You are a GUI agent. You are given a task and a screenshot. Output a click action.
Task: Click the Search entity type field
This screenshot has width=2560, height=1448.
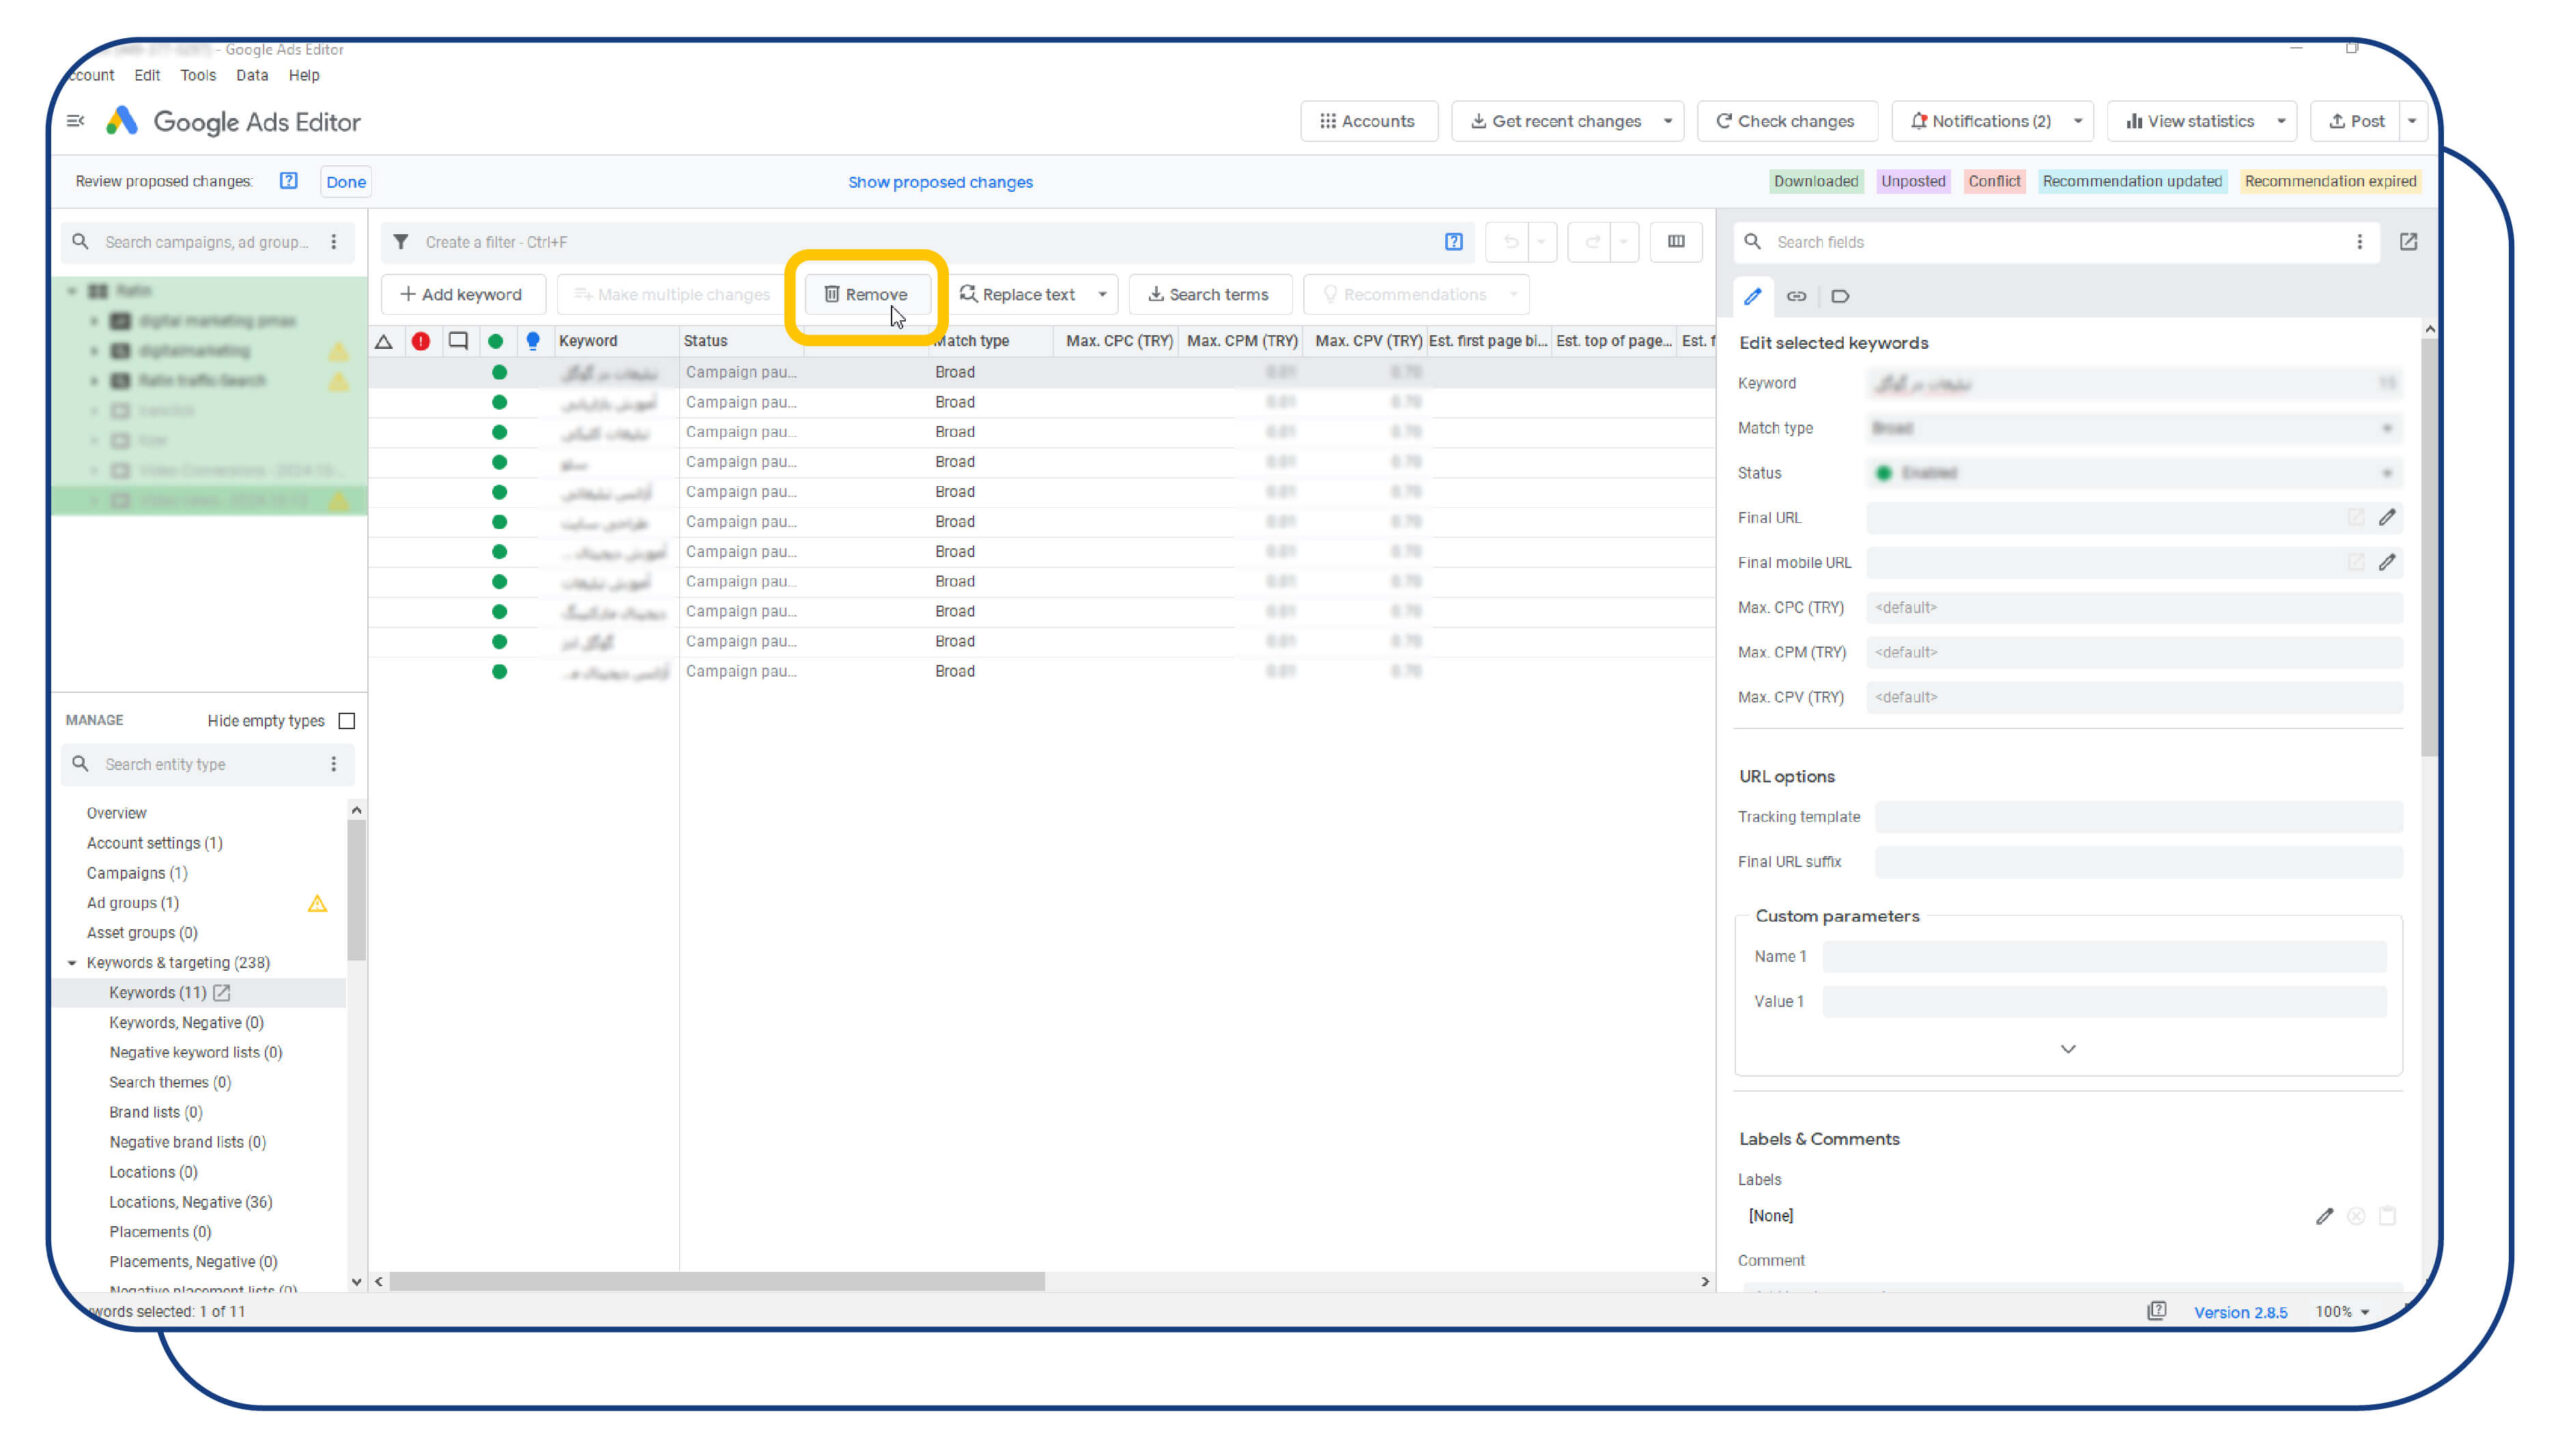207,765
